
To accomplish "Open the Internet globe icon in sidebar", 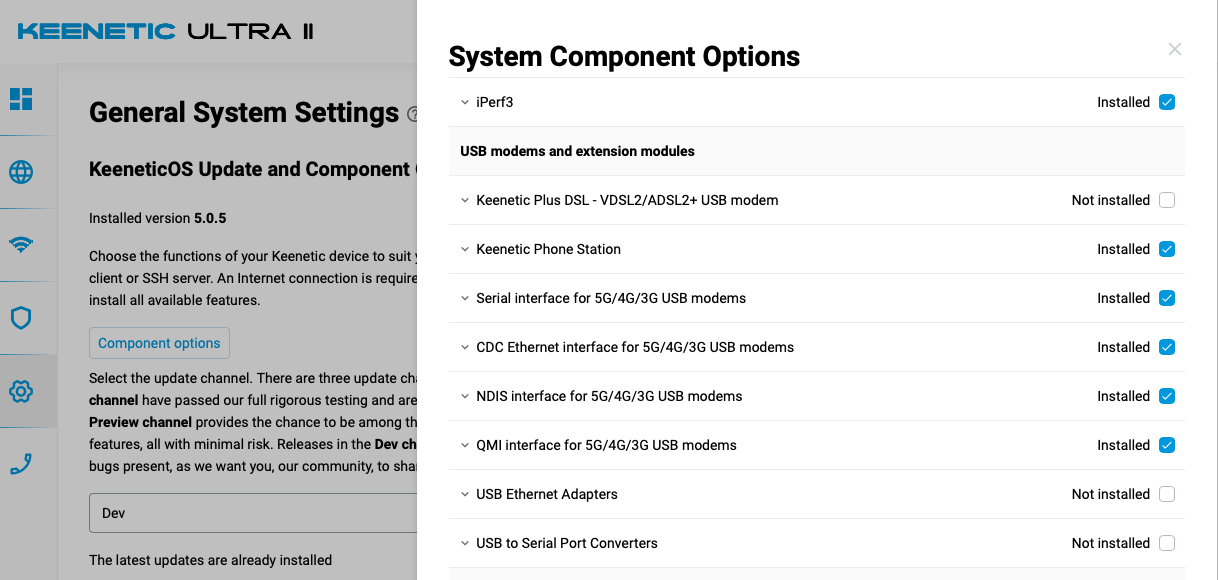I will [x=21, y=172].
